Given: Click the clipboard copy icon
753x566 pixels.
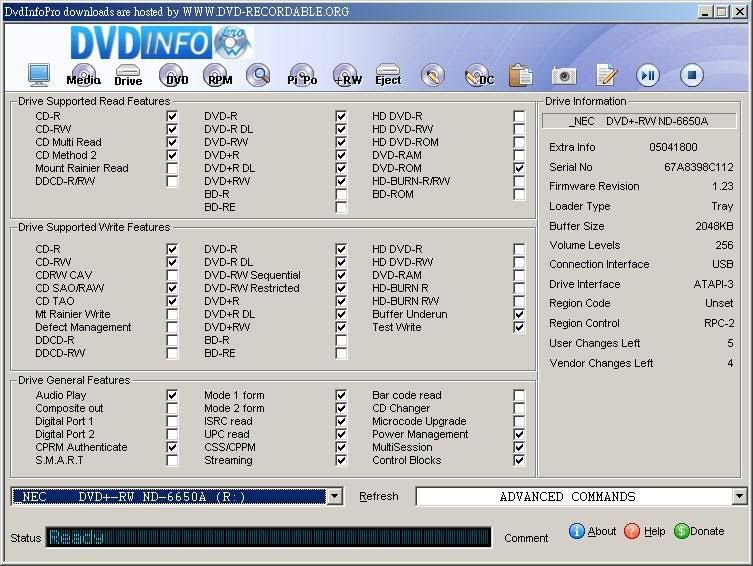Looking at the screenshot, I should (x=521, y=75).
